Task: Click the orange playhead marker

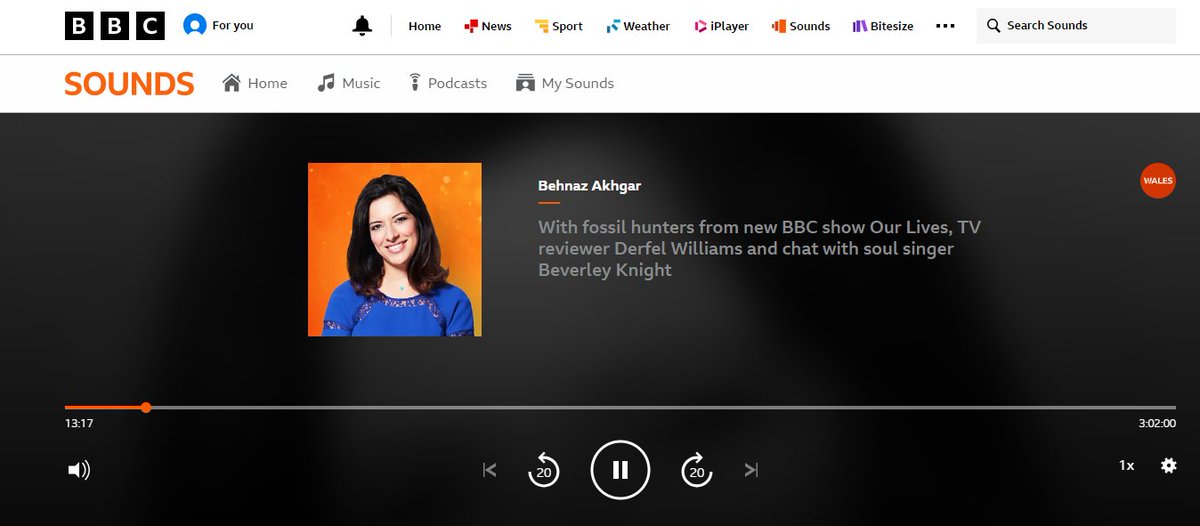Action: coord(146,407)
